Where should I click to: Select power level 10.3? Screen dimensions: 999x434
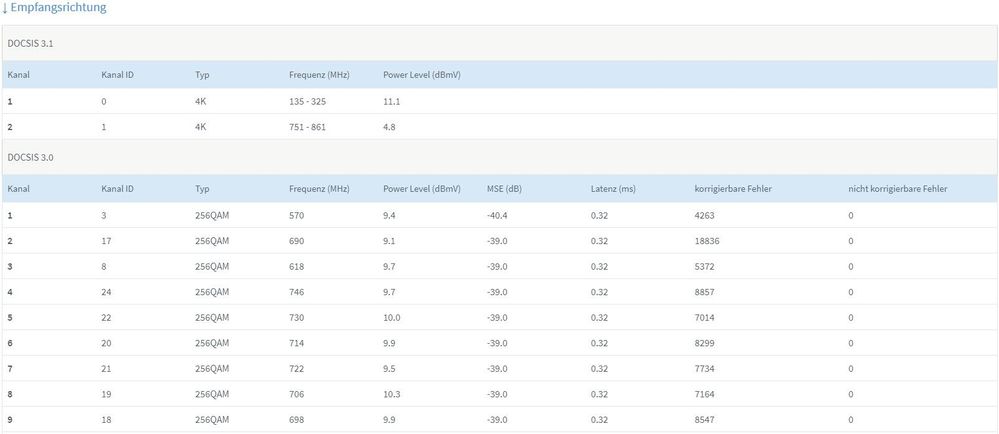tap(391, 394)
